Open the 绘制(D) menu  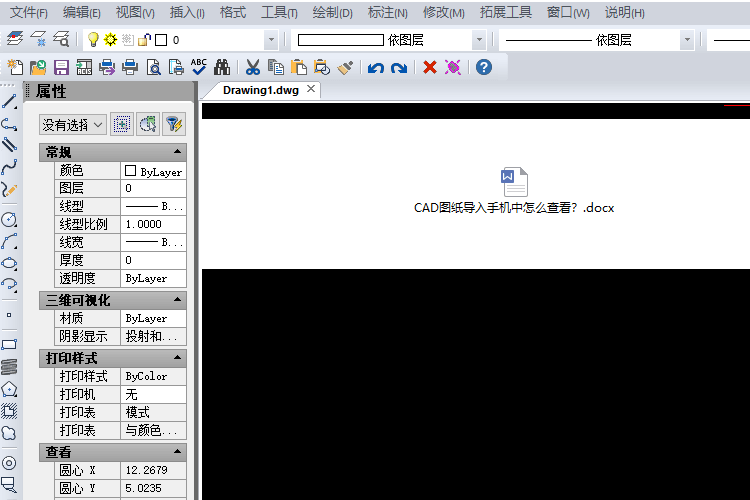coord(332,13)
